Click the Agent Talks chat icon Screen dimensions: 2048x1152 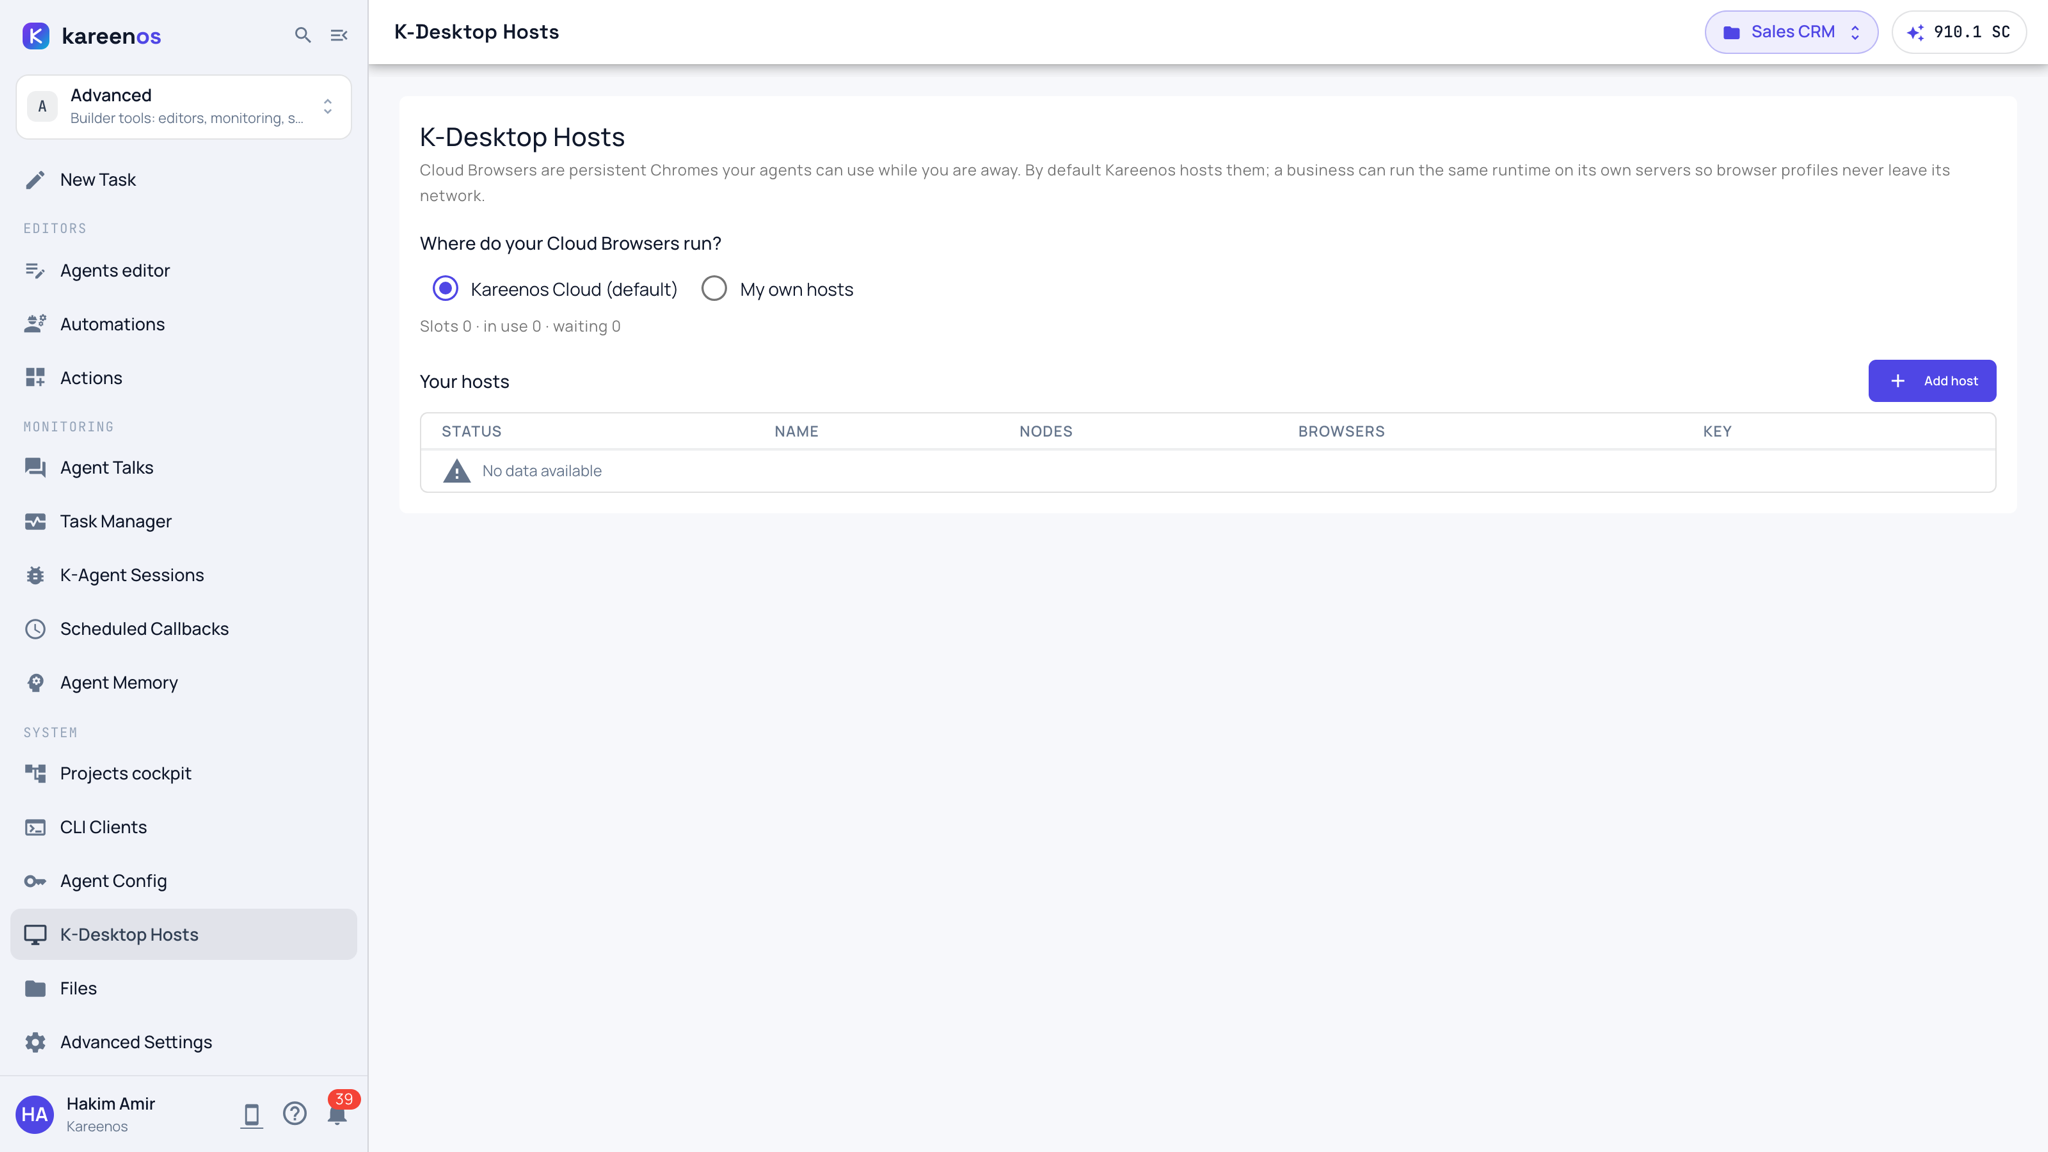tap(35, 467)
